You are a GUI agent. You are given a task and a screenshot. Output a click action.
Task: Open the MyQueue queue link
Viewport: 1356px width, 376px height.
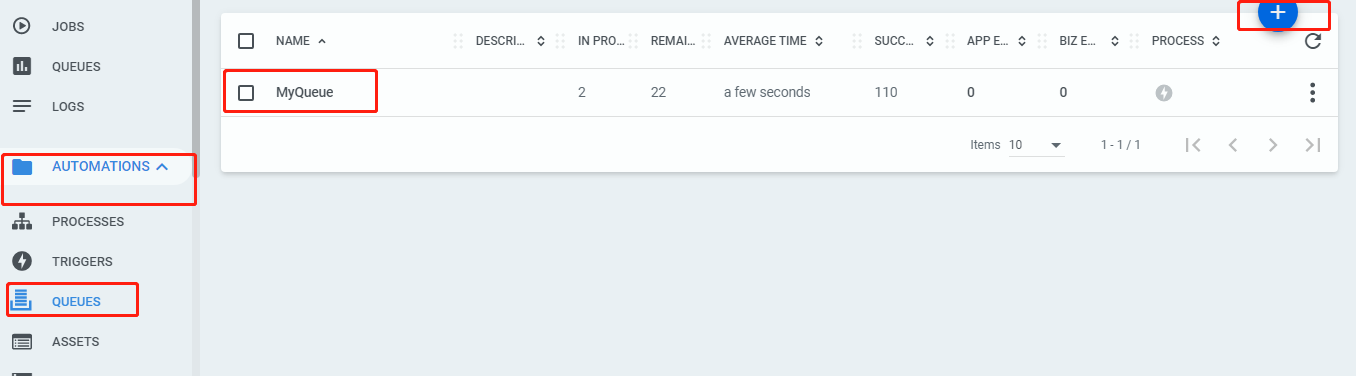(305, 93)
